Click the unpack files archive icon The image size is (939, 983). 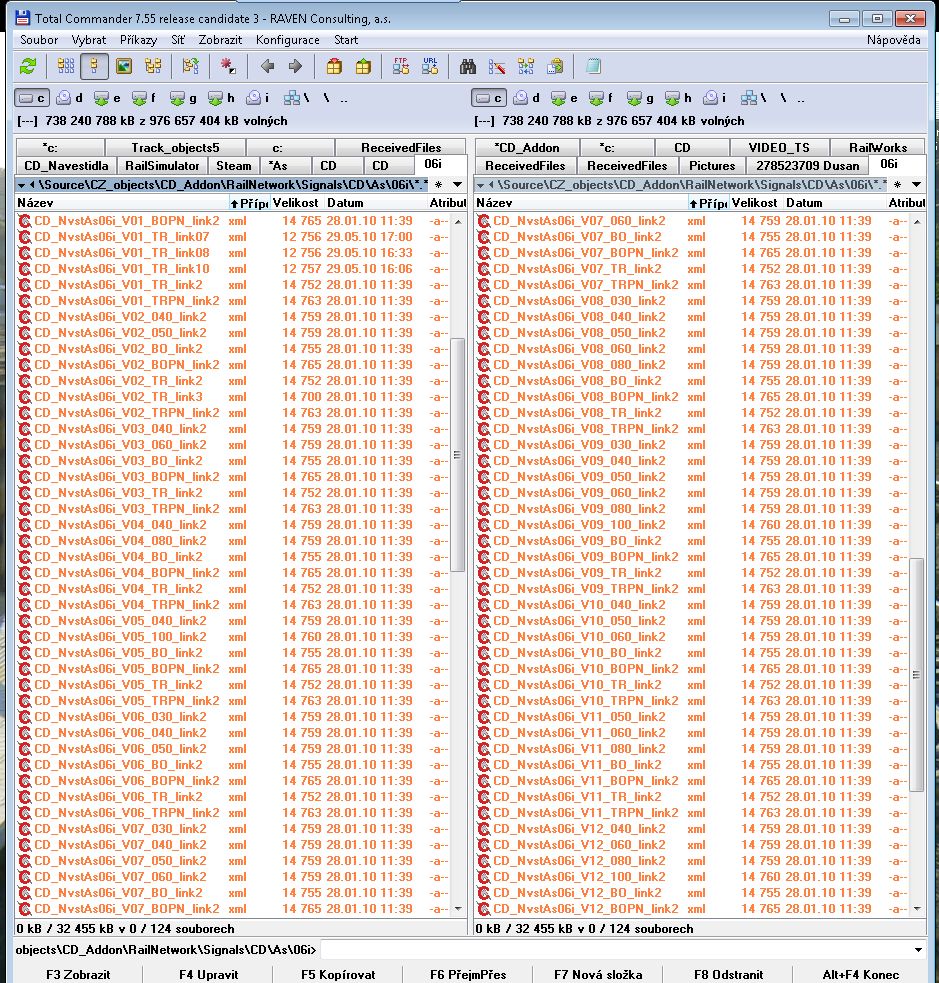(x=363, y=66)
